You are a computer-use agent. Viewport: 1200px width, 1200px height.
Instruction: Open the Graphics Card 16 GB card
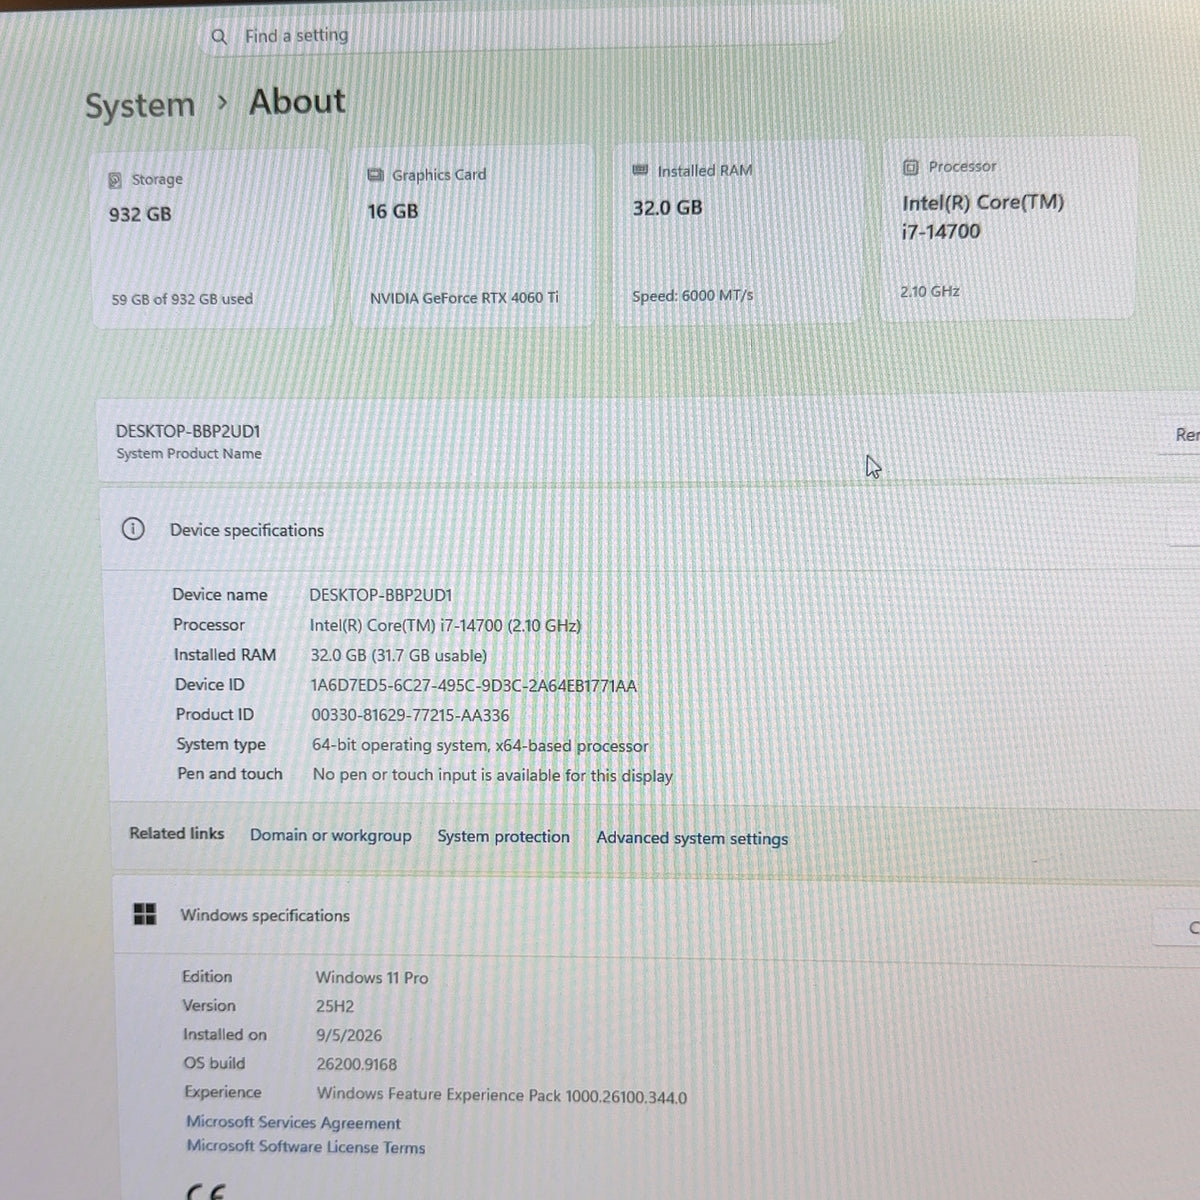point(471,236)
